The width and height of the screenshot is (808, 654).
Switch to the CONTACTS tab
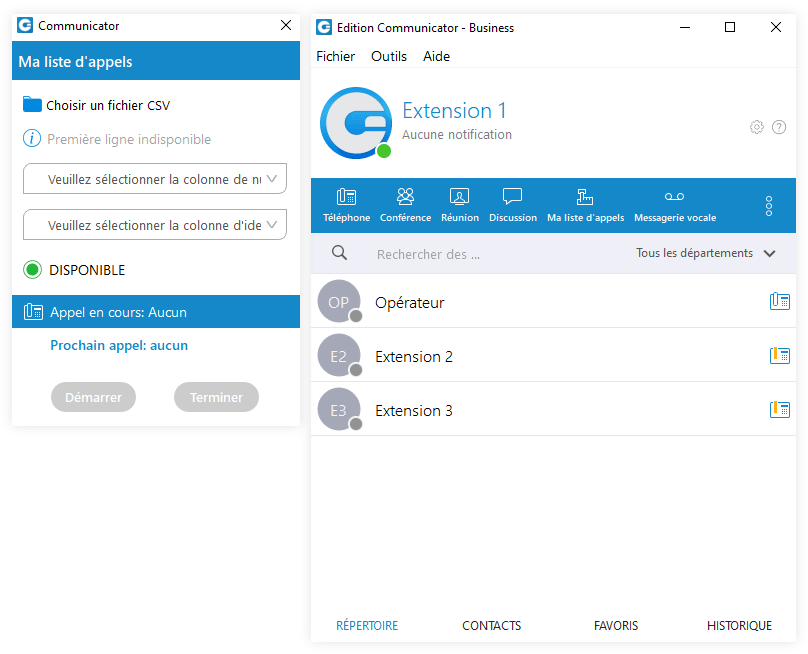pyautogui.click(x=492, y=626)
